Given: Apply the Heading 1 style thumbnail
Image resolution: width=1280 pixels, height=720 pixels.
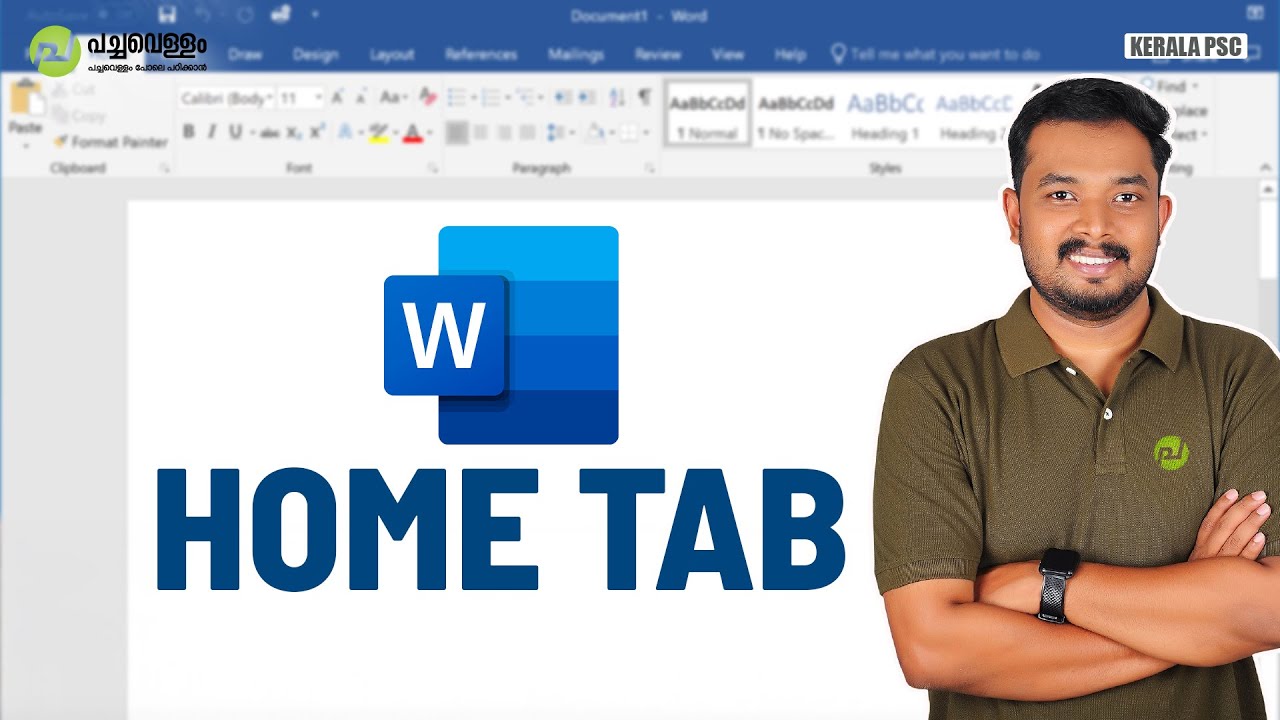Looking at the screenshot, I should 885,114.
